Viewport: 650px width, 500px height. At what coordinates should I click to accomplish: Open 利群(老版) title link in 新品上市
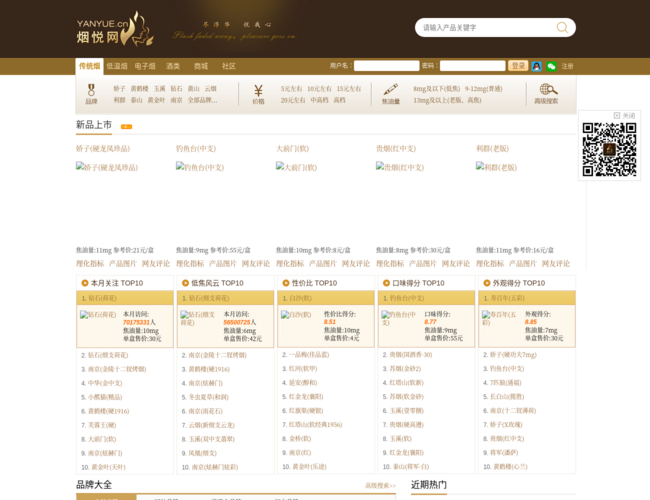click(x=492, y=148)
